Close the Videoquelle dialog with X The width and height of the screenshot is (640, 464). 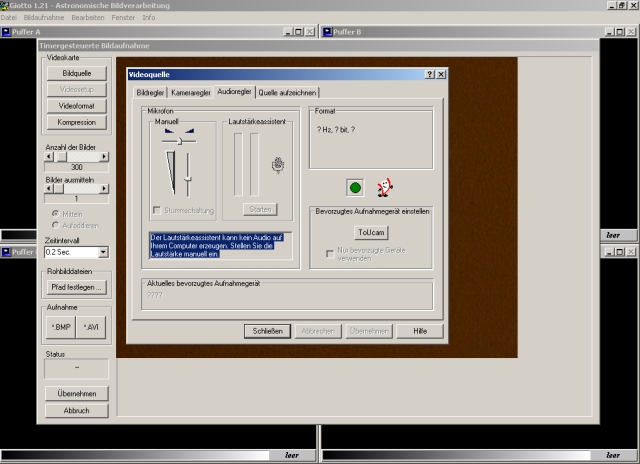coord(441,75)
